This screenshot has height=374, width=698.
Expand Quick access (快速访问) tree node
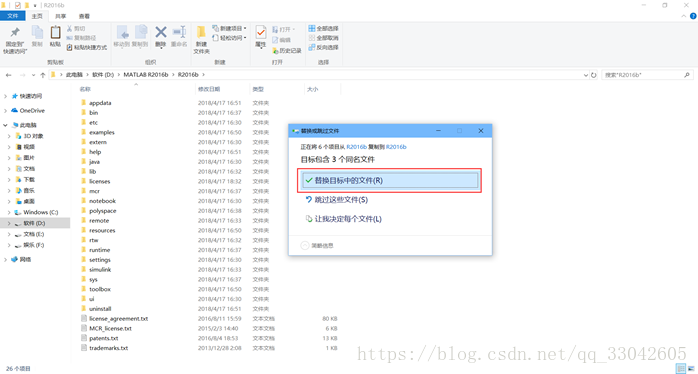click(x=5, y=96)
